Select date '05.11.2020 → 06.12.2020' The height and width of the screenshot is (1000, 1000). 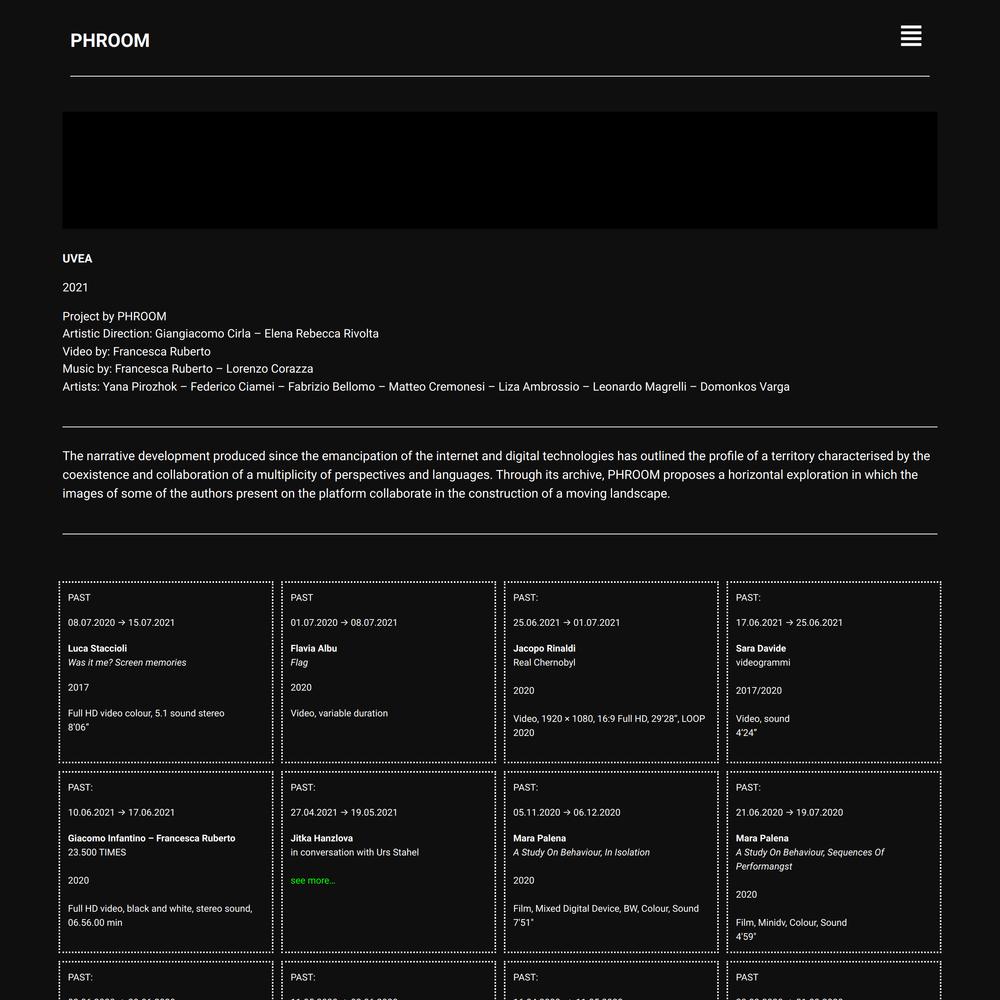[x=566, y=812]
